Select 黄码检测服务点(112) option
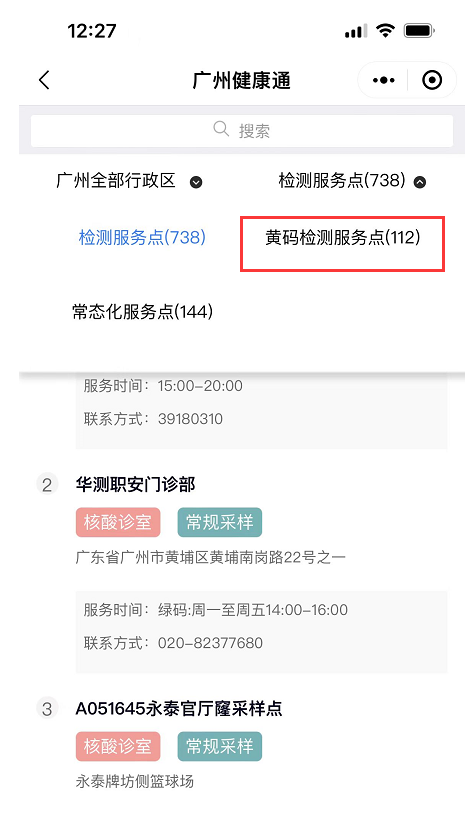This screenshot has width=472, height=814. pyautogui.click(x=342, y=238)
